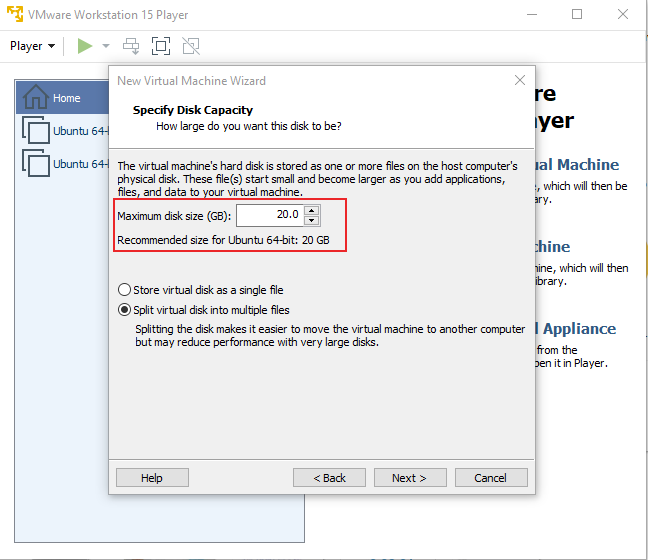
Task: Select the second Ubuntu 64 VM entry
Action: click(x=65, y=164)
